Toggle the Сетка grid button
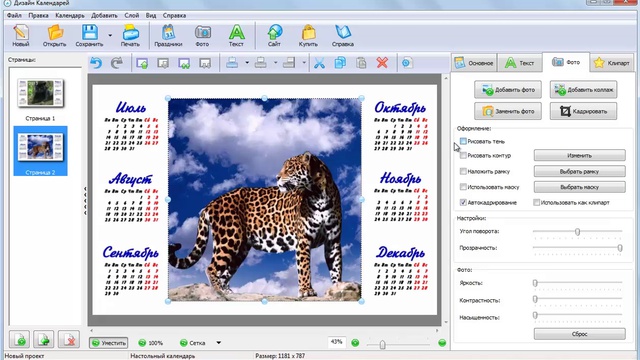The height and width of the screenshot is (360, 640). coord(193,343)
